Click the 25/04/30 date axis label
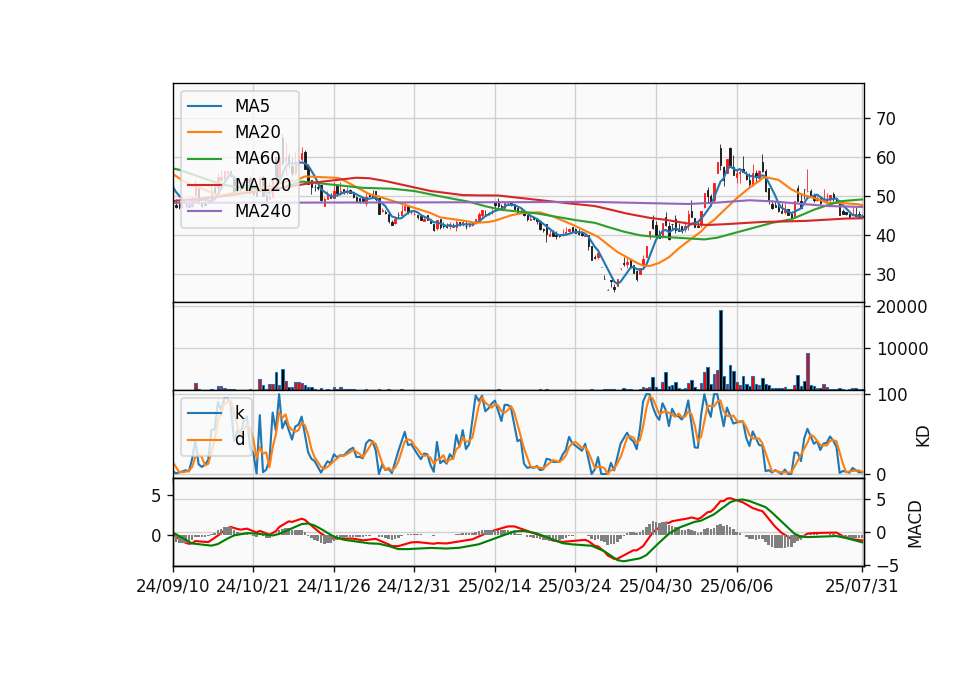Viewport: 960px width, 690px height. click(x=656, y=586)
